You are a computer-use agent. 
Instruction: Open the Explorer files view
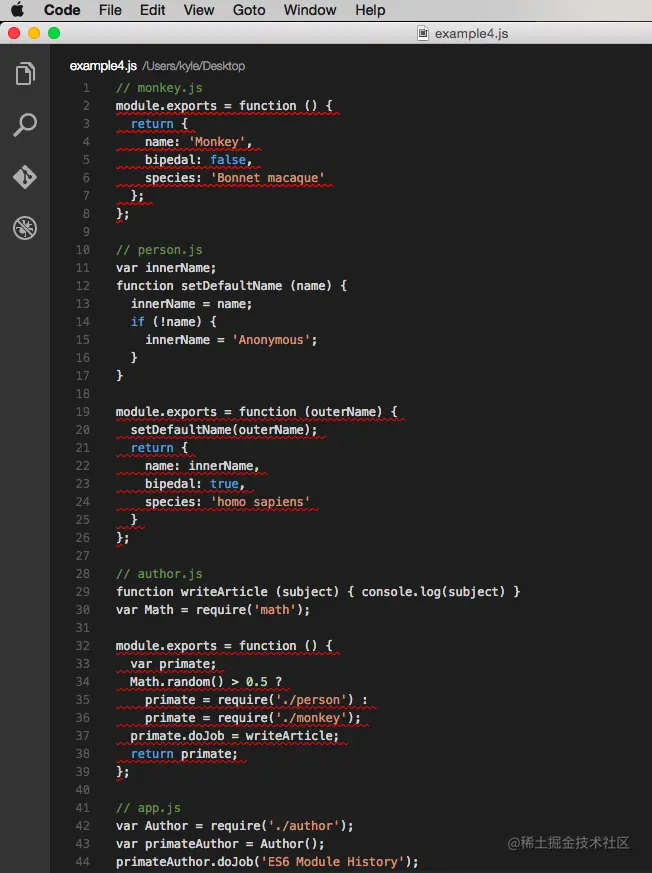click(x=25, y=73)
